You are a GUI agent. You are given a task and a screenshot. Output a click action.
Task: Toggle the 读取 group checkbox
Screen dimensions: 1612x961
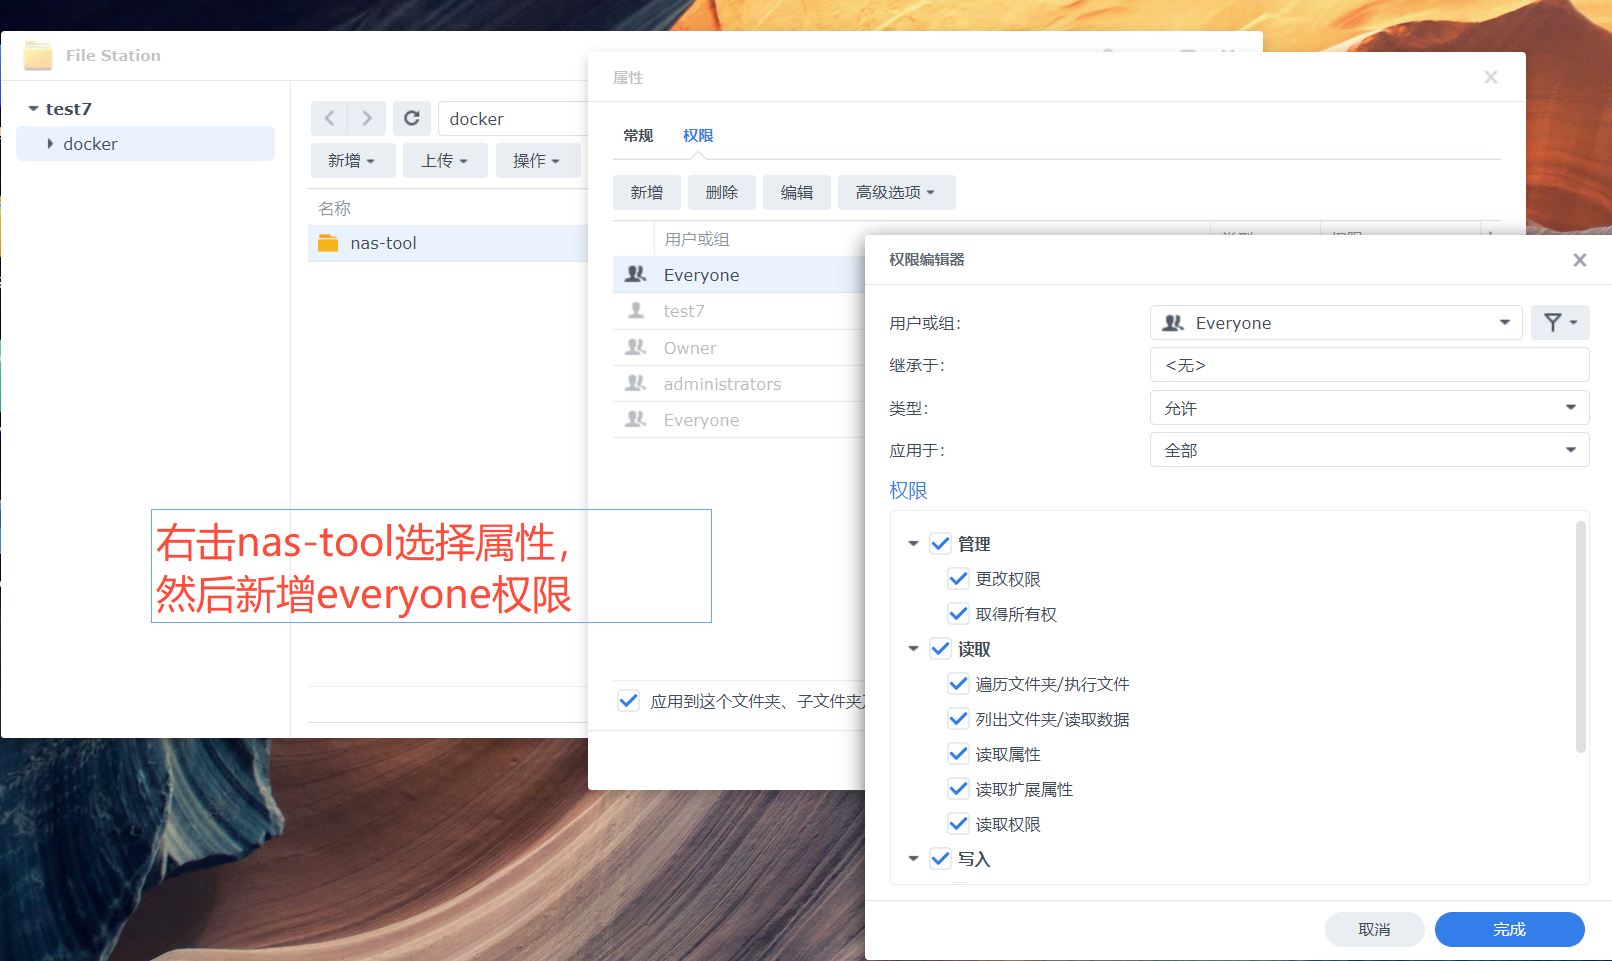tap(940, 648)
